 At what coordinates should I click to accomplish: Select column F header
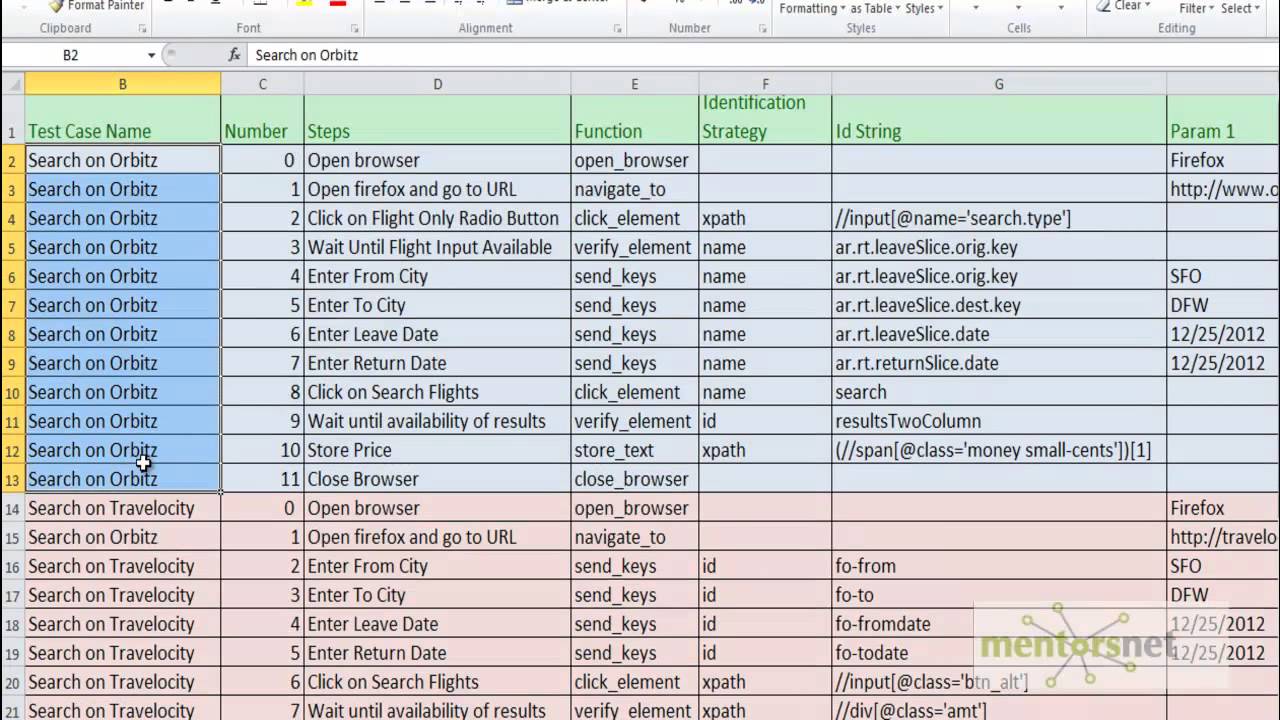765,84
